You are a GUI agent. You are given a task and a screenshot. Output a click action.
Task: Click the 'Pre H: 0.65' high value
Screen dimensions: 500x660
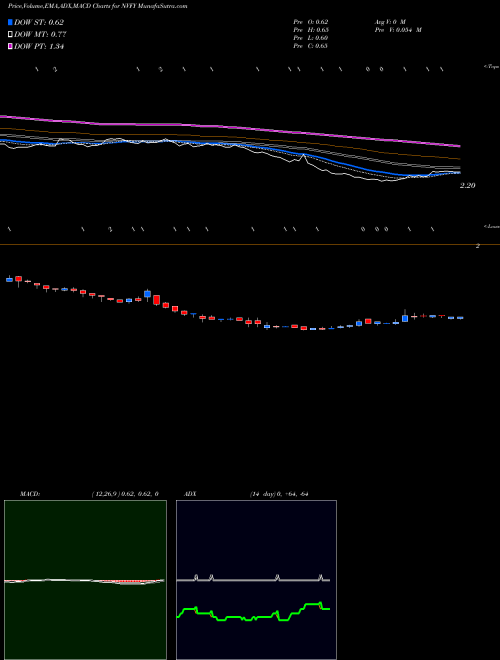tap(311, 30)
